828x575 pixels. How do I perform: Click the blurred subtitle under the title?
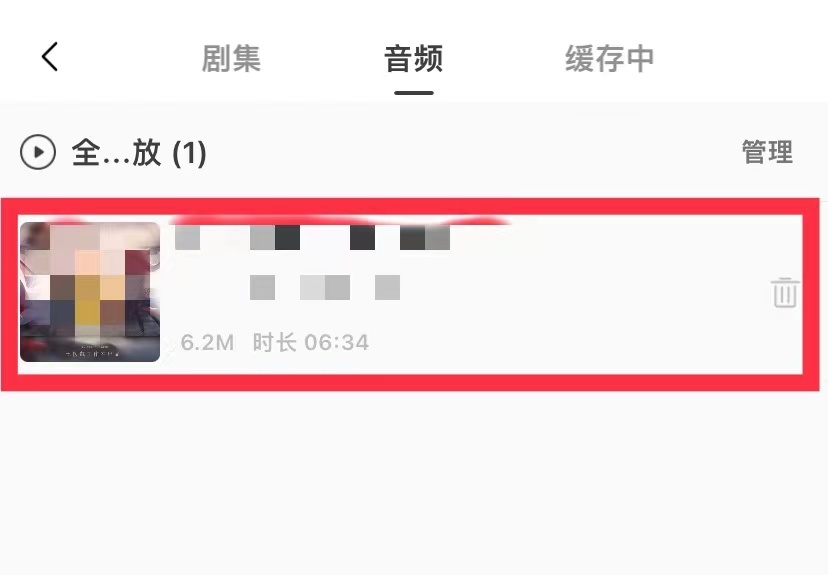click(325, 288)
